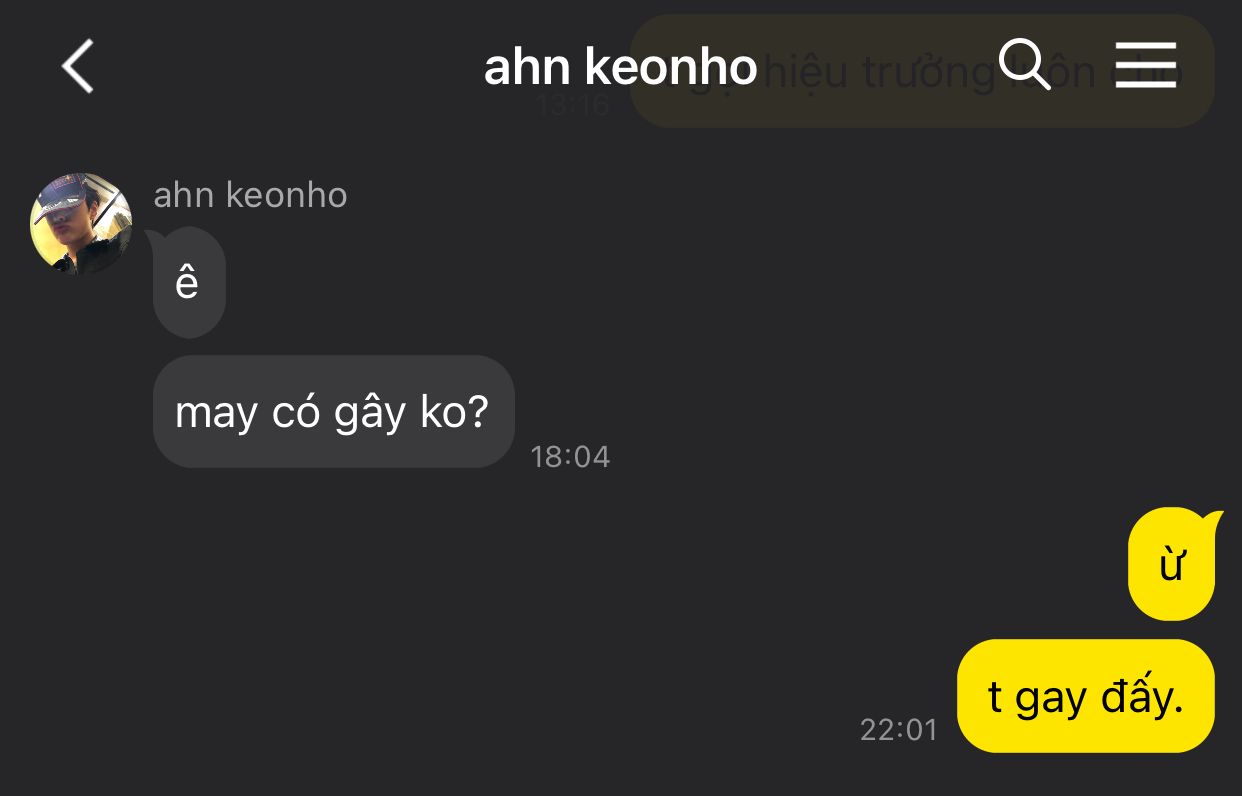Tap the header title ahn keonho
Image resolution: width=1242 pixels, height=796 pixels.
(x=620, y=67)
